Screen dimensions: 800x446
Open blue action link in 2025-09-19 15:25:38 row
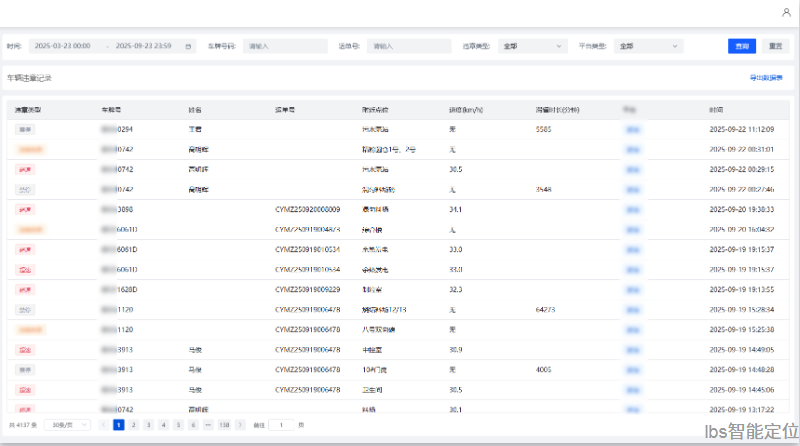coord(633,330)
